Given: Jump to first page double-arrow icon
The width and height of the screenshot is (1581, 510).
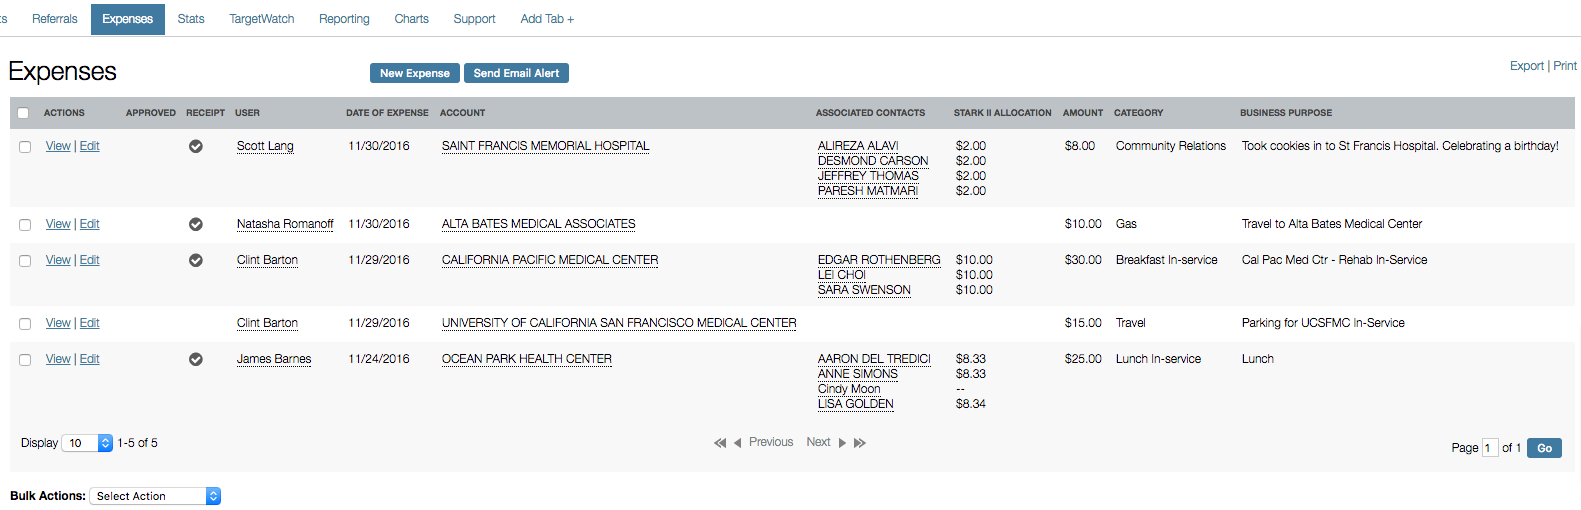Looking at the screenshot, I should point(720,443).
